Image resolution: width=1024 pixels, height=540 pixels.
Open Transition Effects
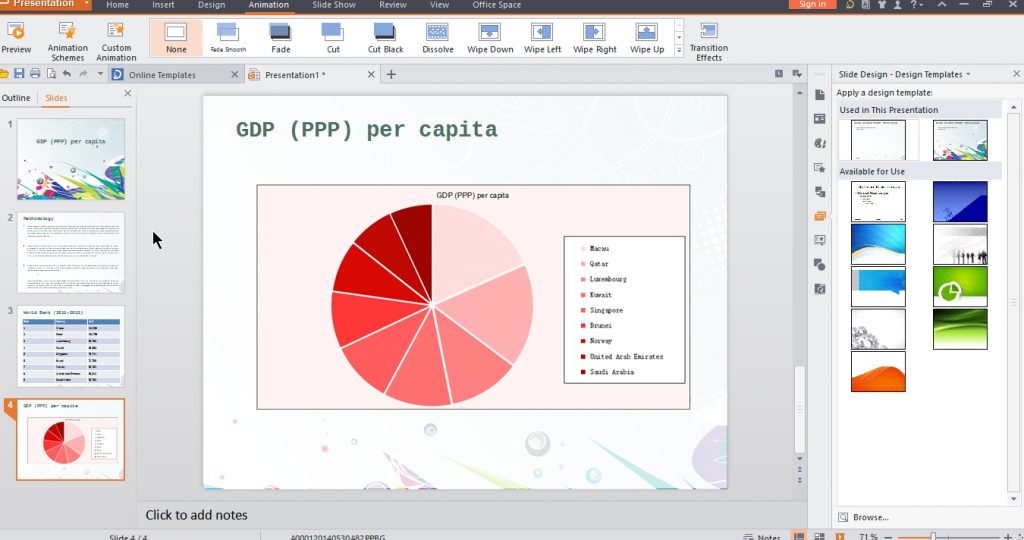pos(709,40)
